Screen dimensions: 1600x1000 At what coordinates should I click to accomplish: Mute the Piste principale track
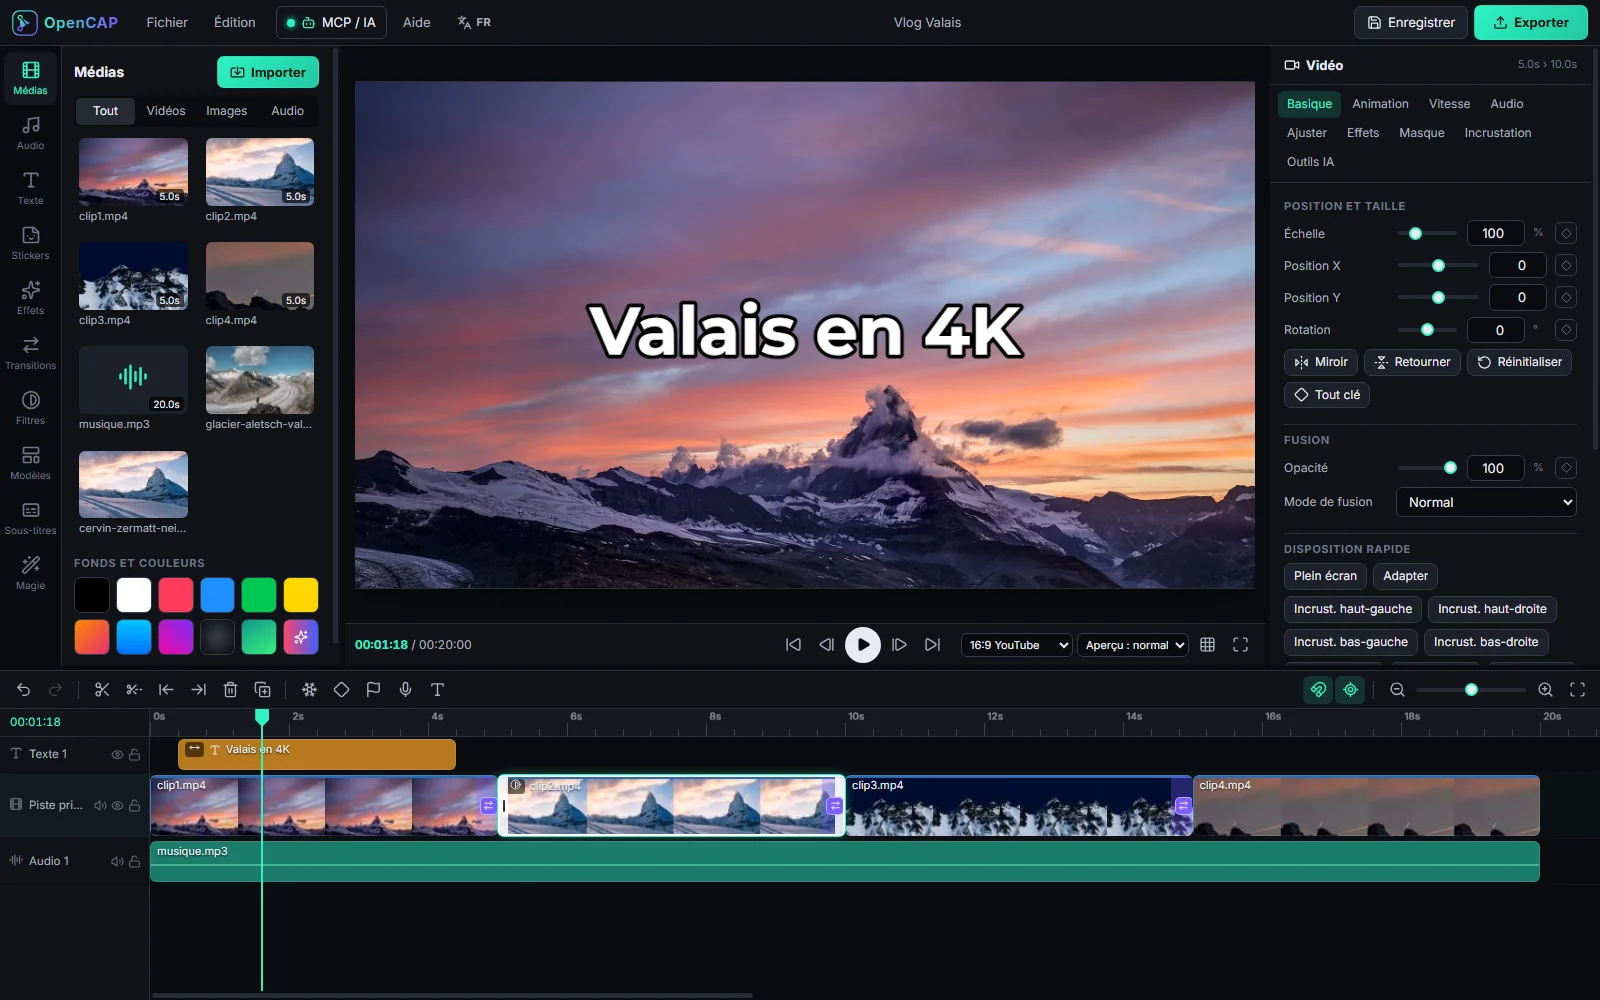pos(100,805)
